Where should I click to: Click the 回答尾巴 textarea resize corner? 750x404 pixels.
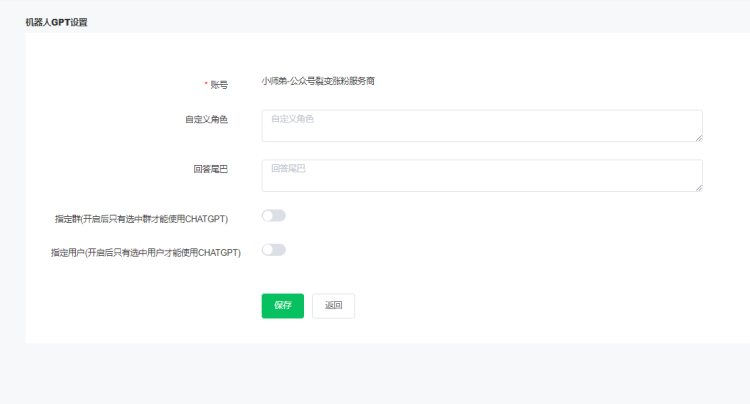pyautogui.click(x=698, y=187)
